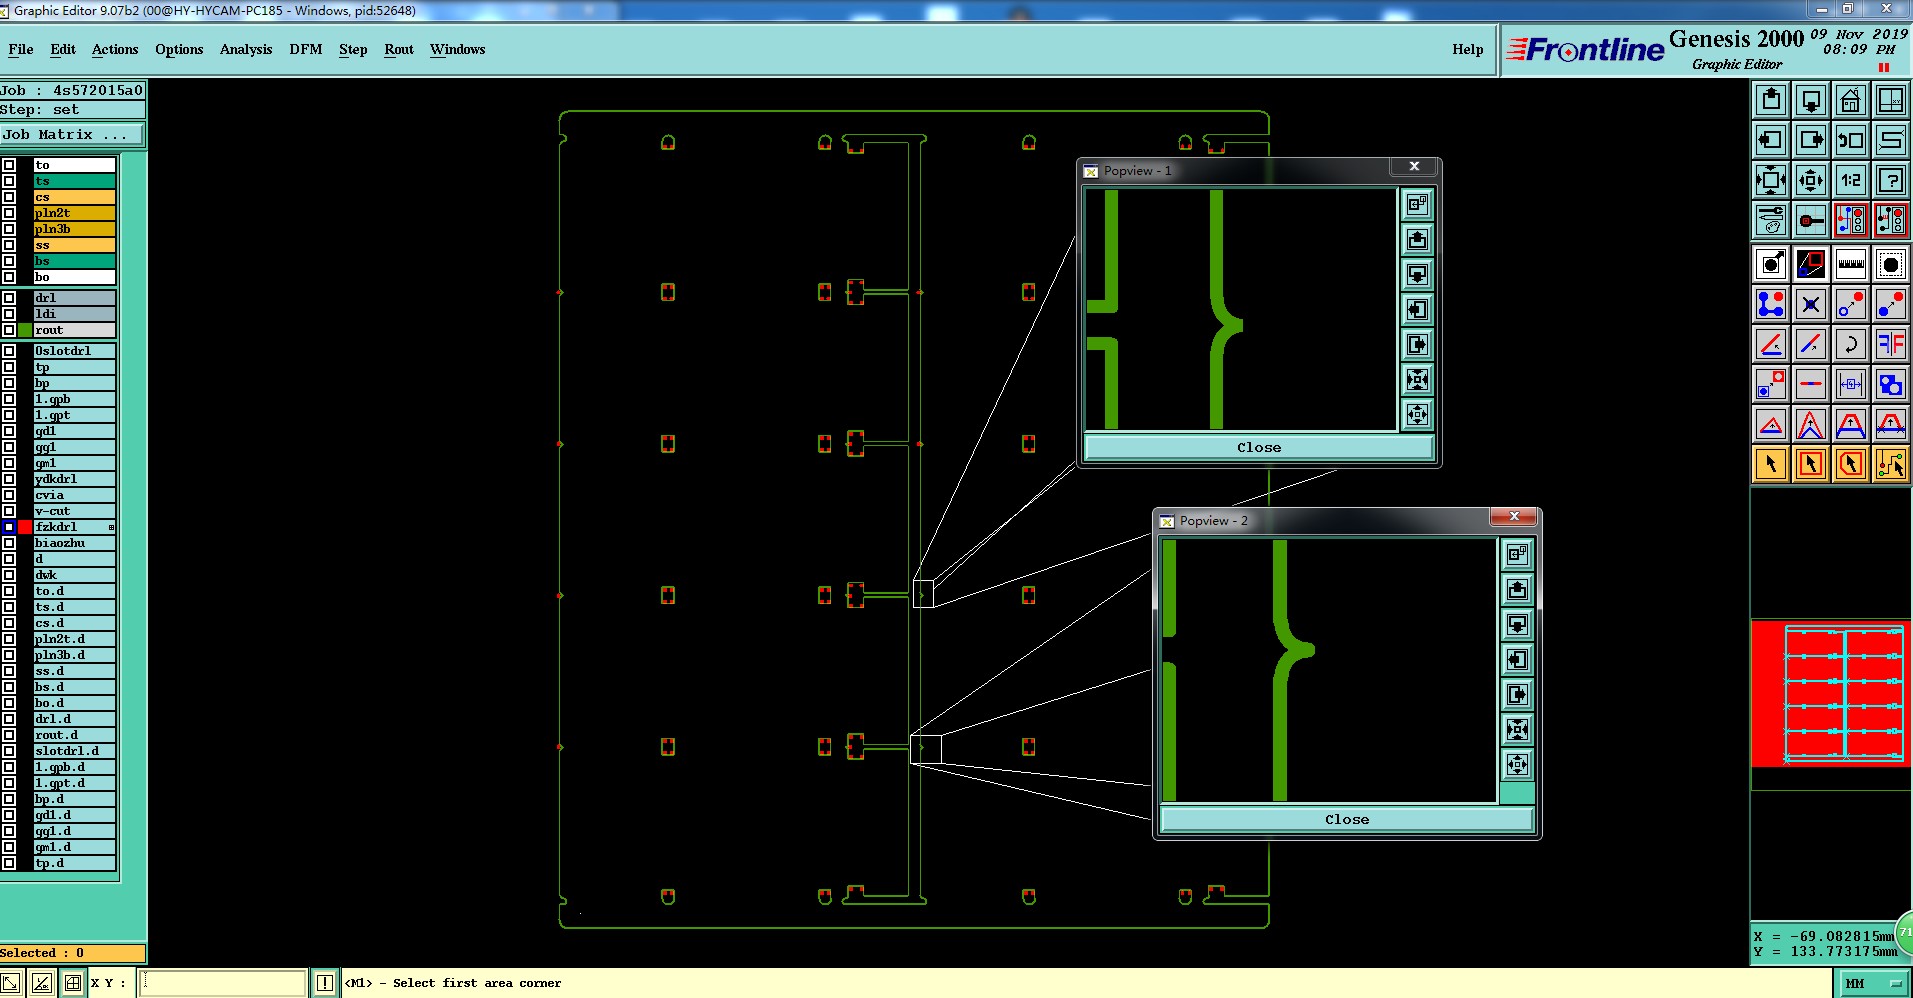Viewport: 1913px width, 998px height.
Task: Open the DFM menu
Action: (x=306, y=49)
